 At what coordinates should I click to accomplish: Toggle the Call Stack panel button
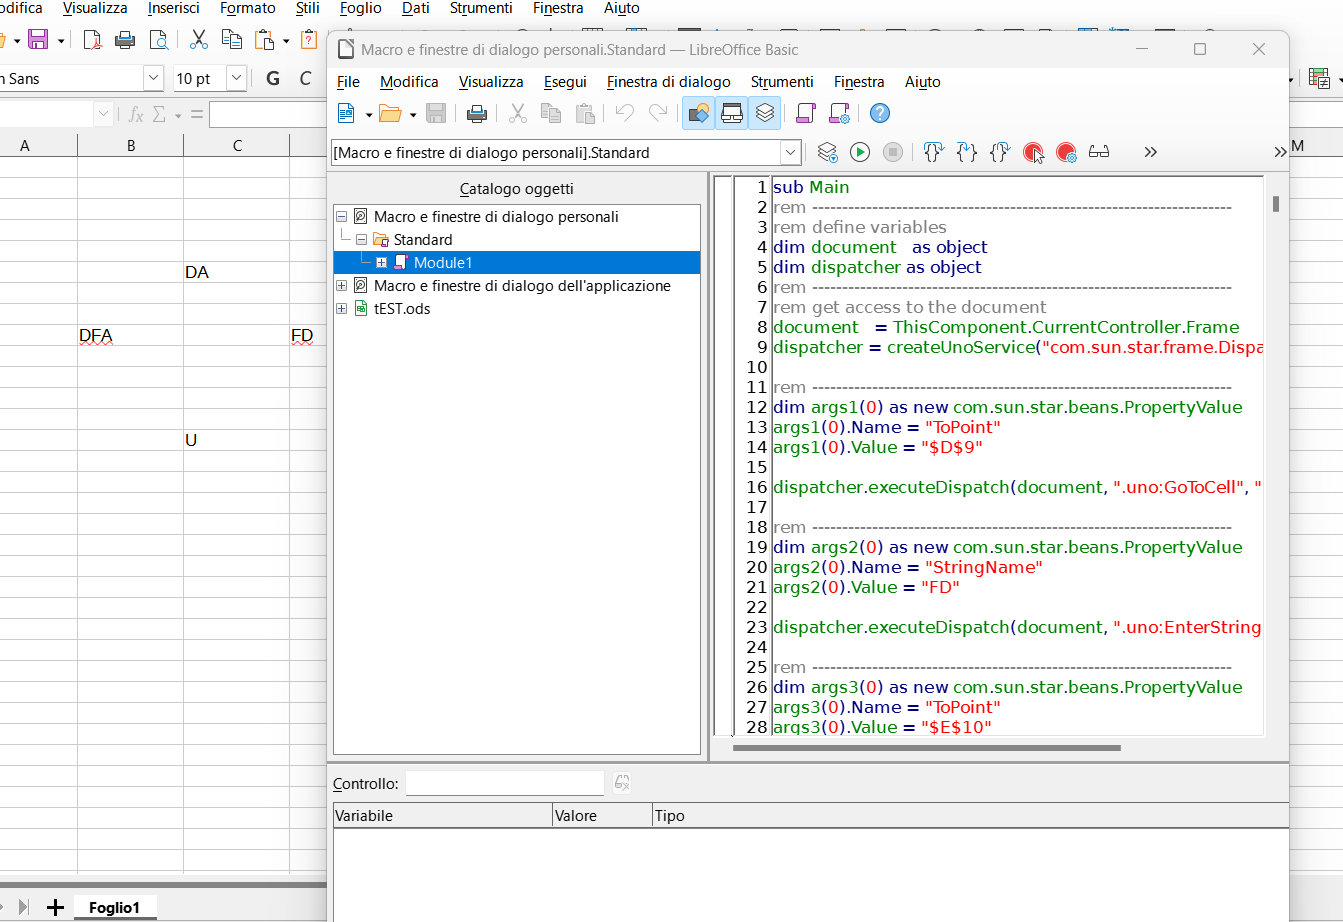[x=765, y=113]
